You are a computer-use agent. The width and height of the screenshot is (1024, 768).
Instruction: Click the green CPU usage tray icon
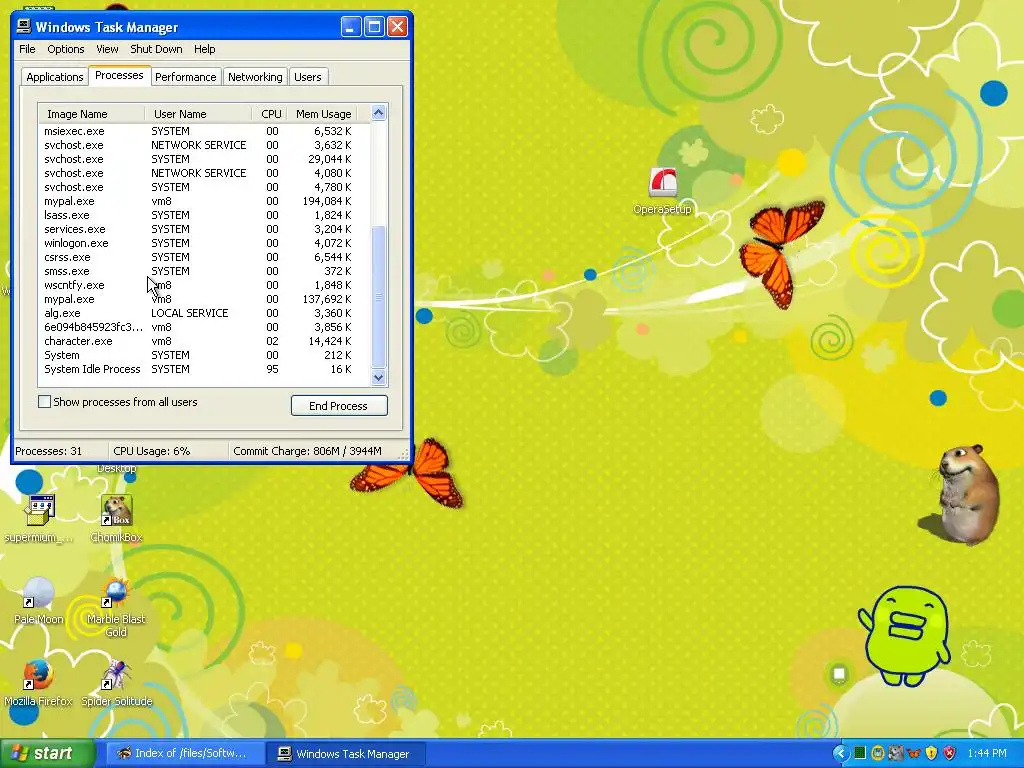(x=860, y=754)
